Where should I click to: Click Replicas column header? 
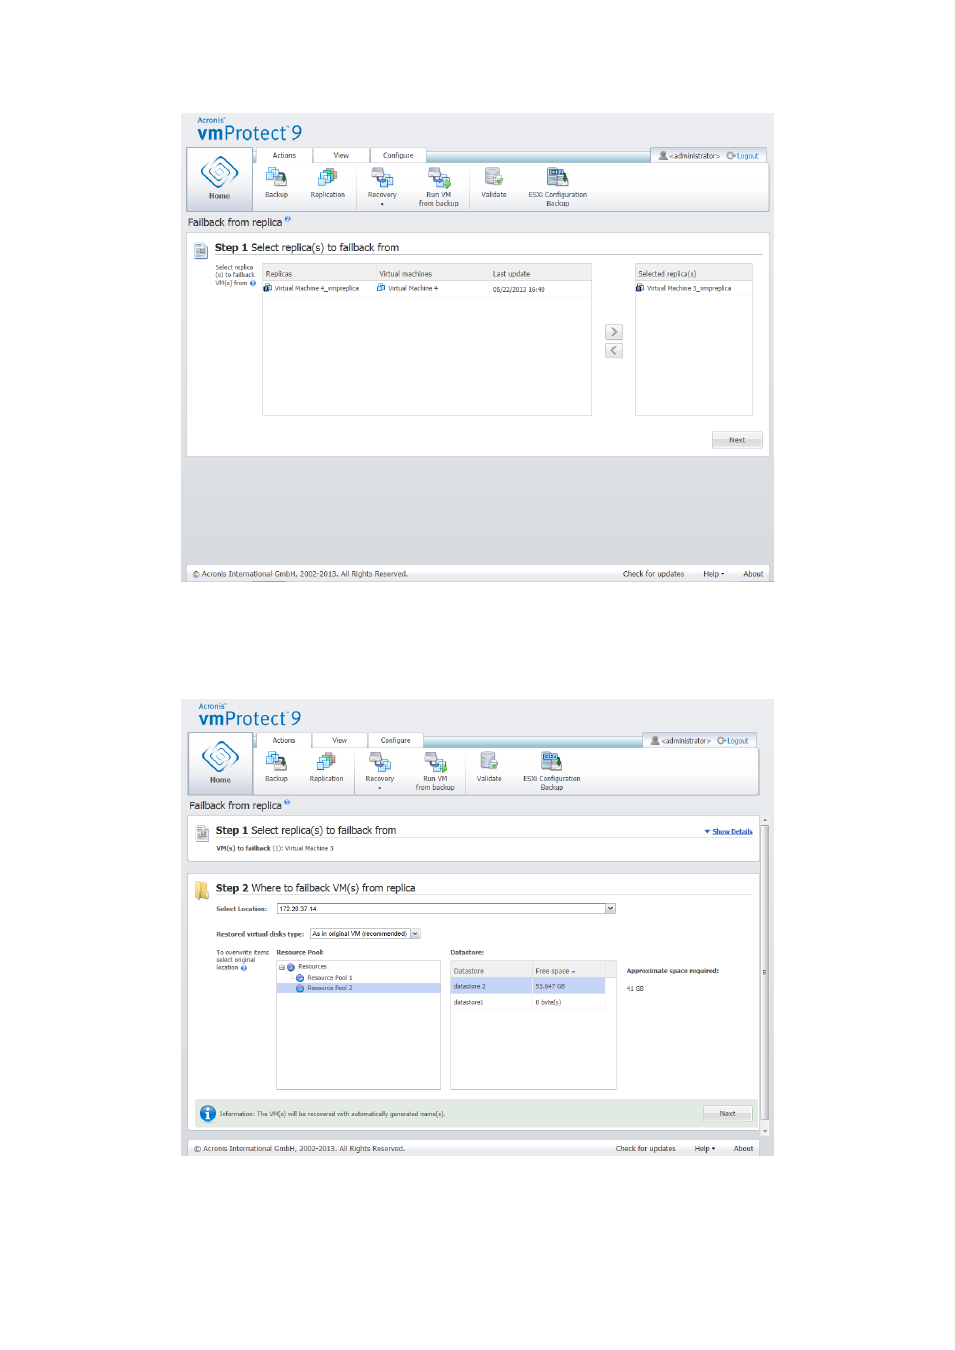[319, 273]
